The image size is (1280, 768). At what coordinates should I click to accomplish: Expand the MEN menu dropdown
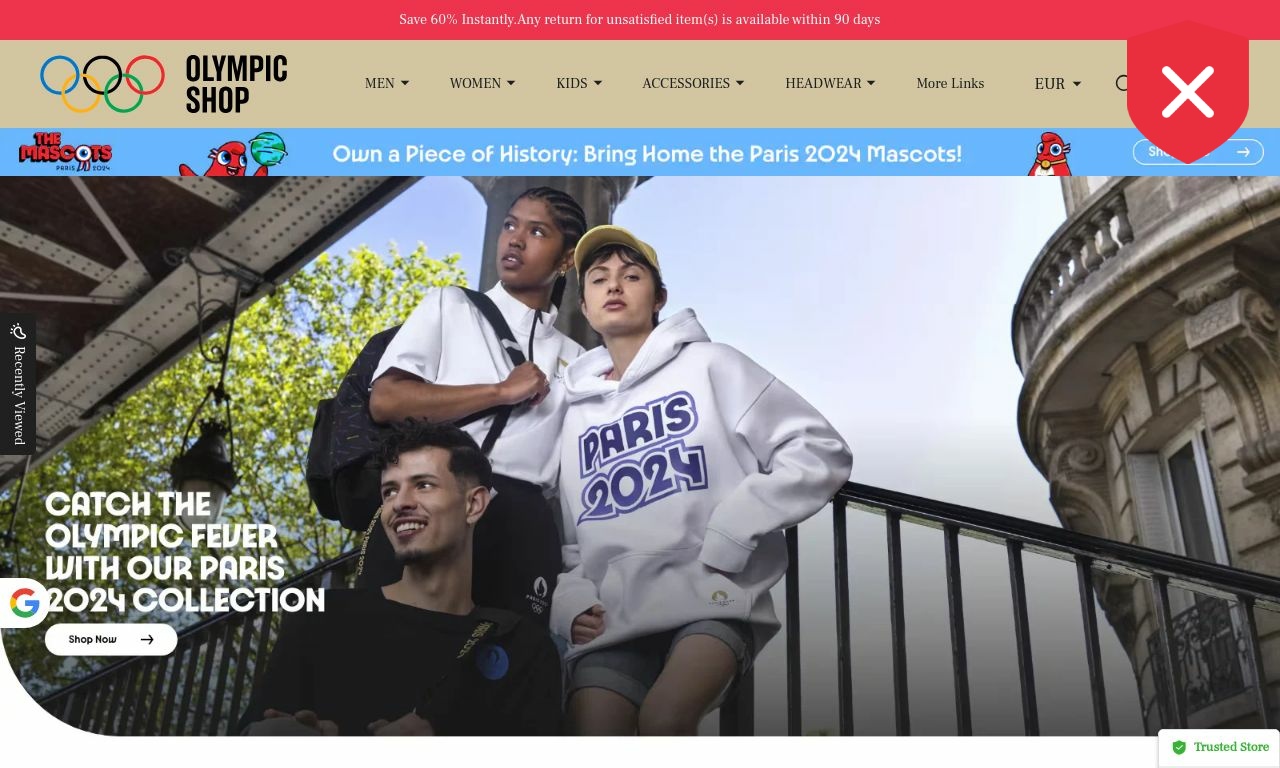click(x=386, y=84)
